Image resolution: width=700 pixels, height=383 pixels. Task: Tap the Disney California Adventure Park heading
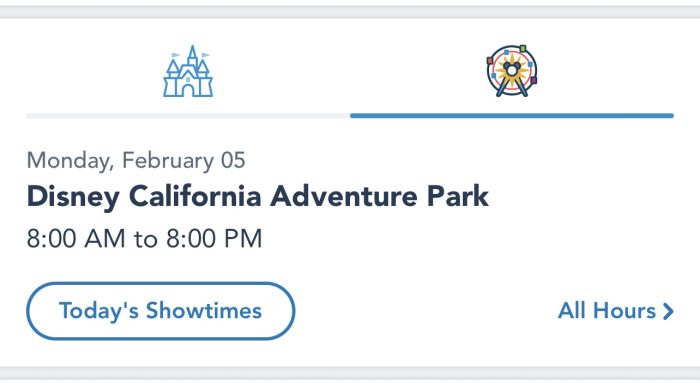point(258,196)
